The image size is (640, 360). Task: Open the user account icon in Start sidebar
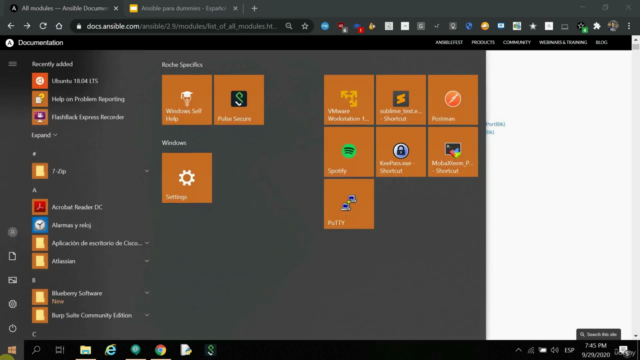point(13,232)
